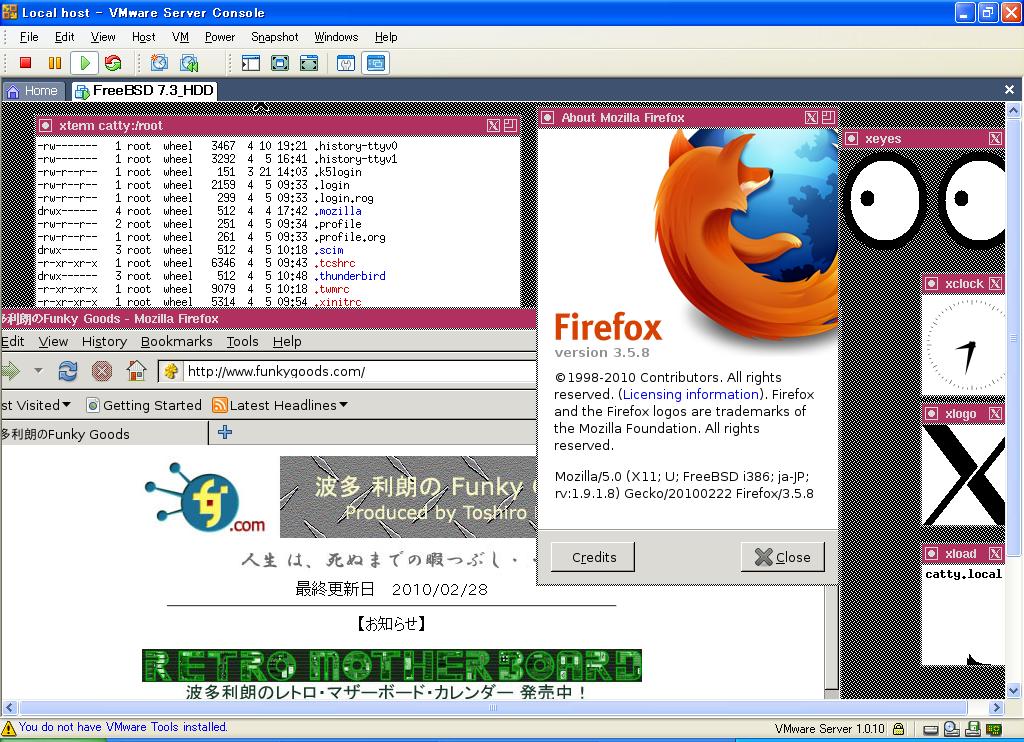This screenshot has width=1024, height=742.
Task: Open the Getting Started bookmark
Action: 144,405
